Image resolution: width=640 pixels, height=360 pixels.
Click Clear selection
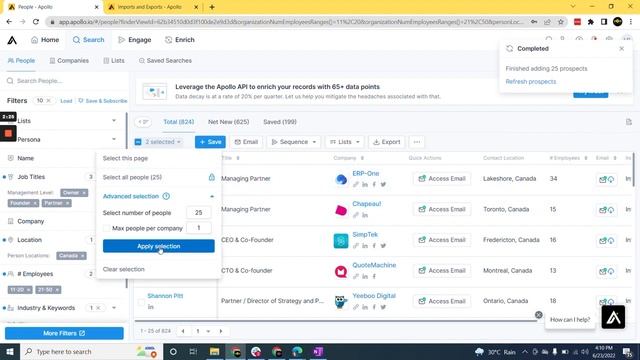(x=124, y=269)
